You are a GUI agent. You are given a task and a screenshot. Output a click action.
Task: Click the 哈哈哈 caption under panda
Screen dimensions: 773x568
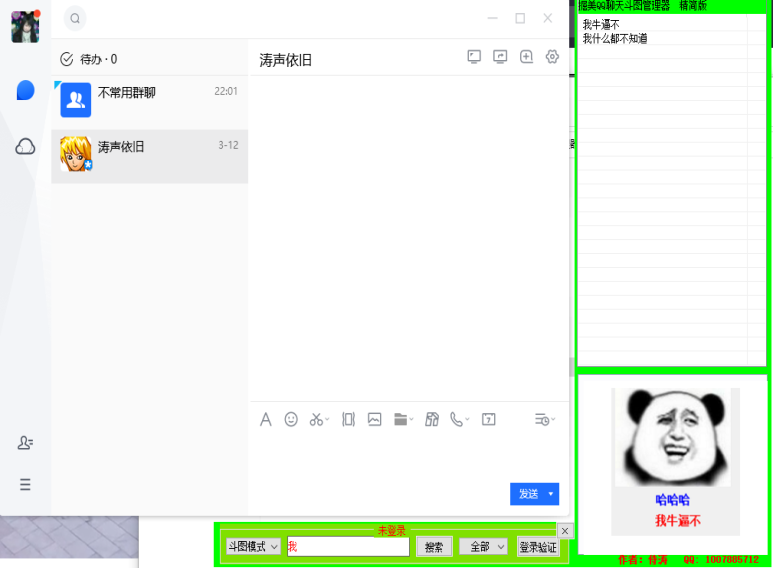pos(672,500)
